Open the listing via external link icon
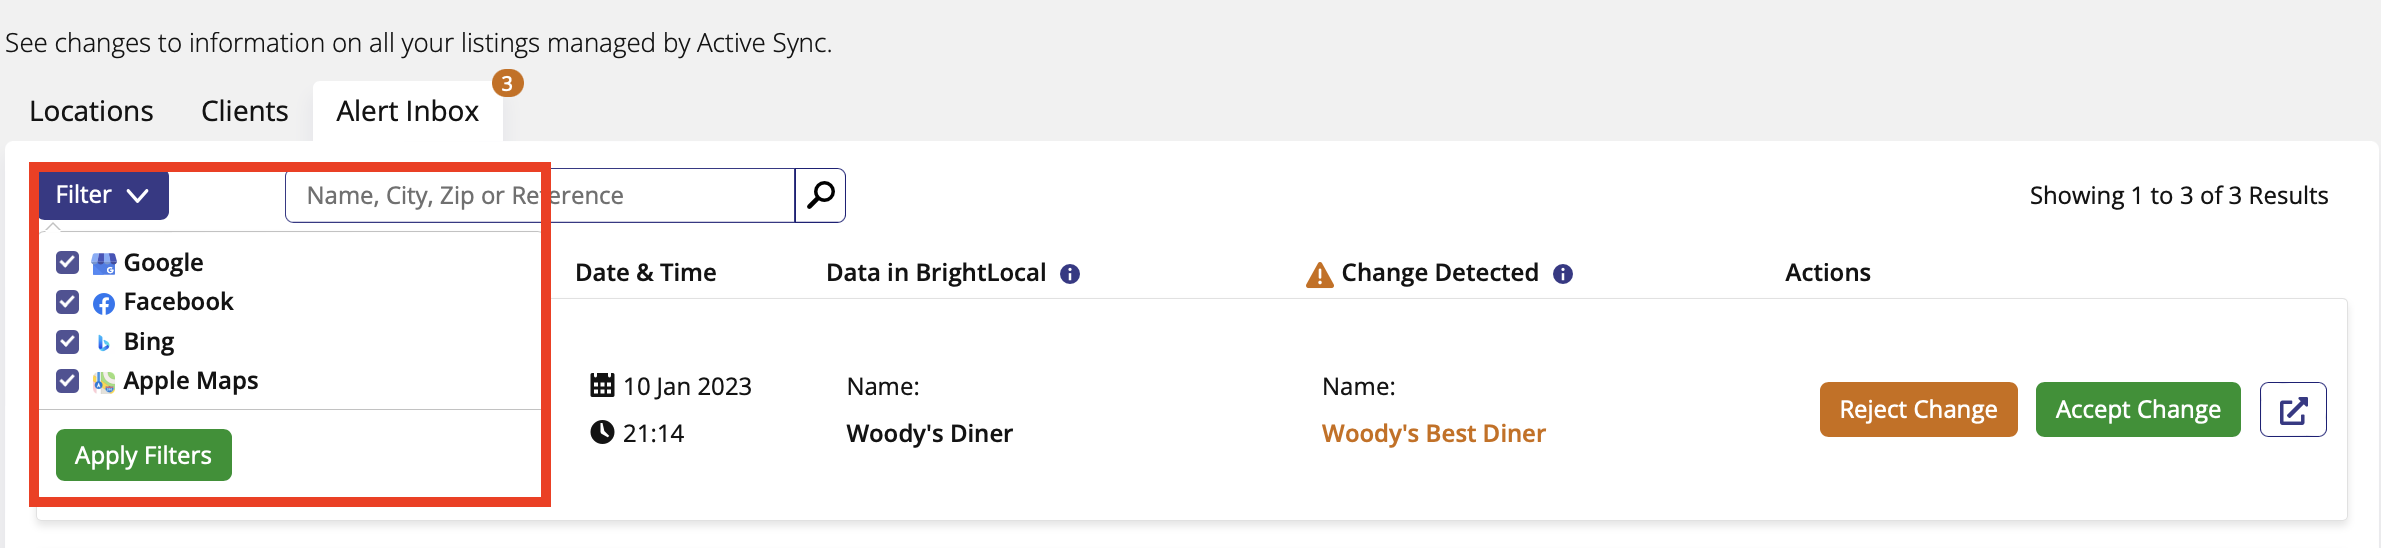 click(2293, 410)
